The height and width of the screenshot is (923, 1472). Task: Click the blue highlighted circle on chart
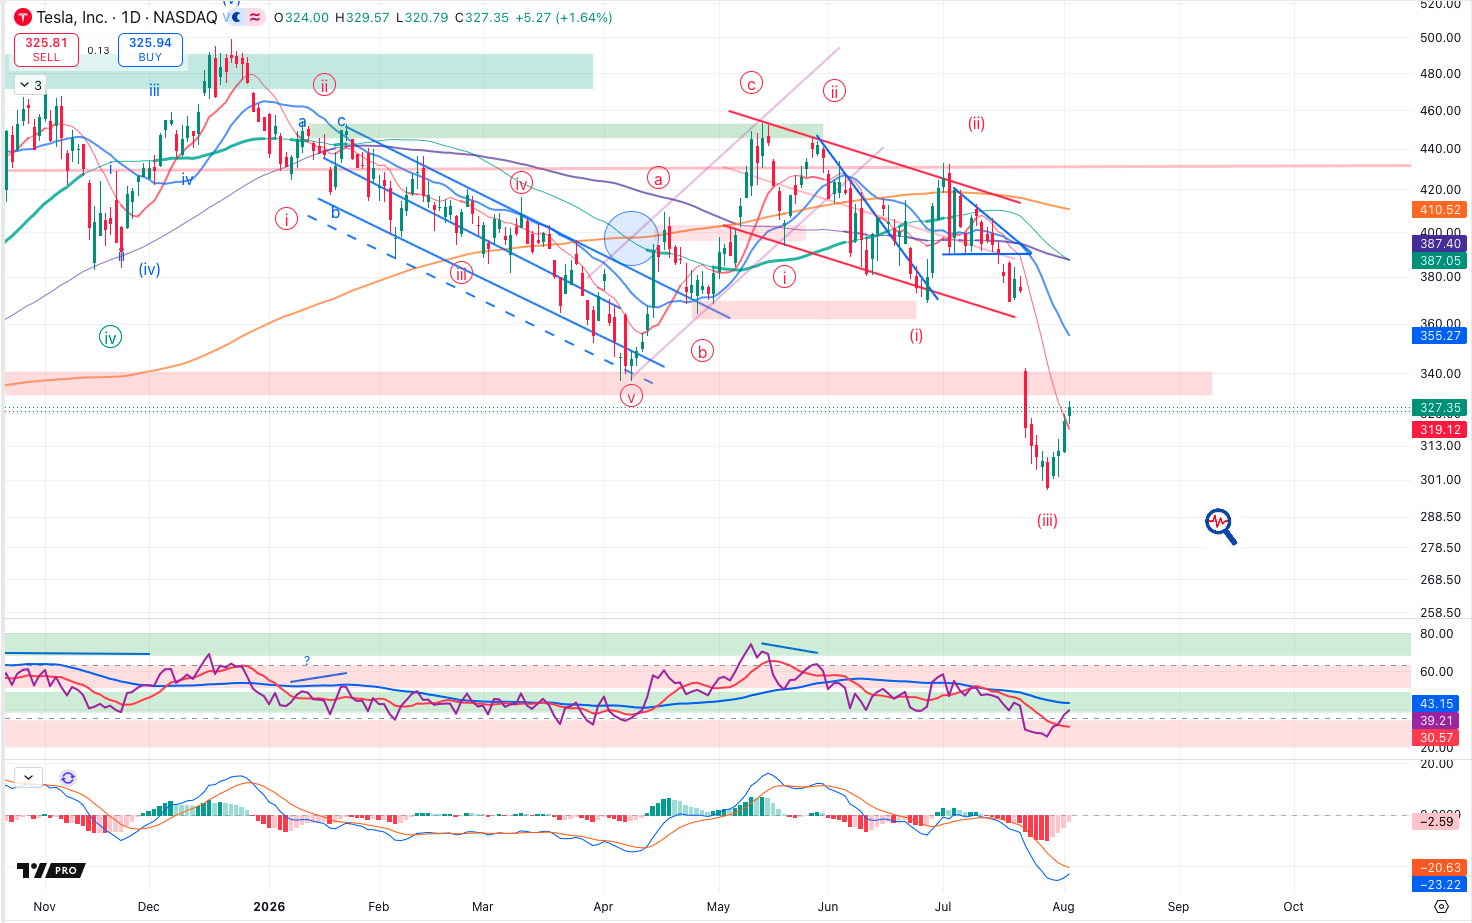click(632, 238)
